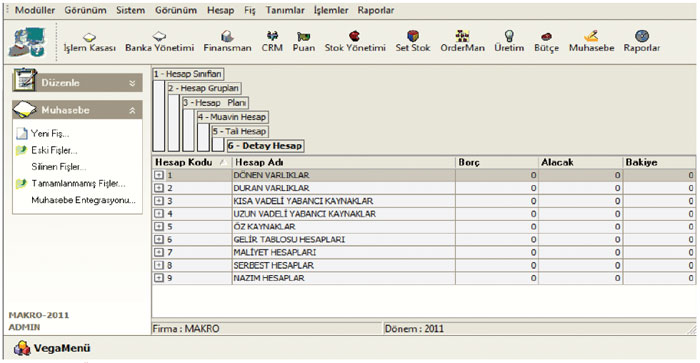Click the Firma : MAKRO status entry
Image resolution: width=700 pixels, height=363 pixels.
(267, 329)
